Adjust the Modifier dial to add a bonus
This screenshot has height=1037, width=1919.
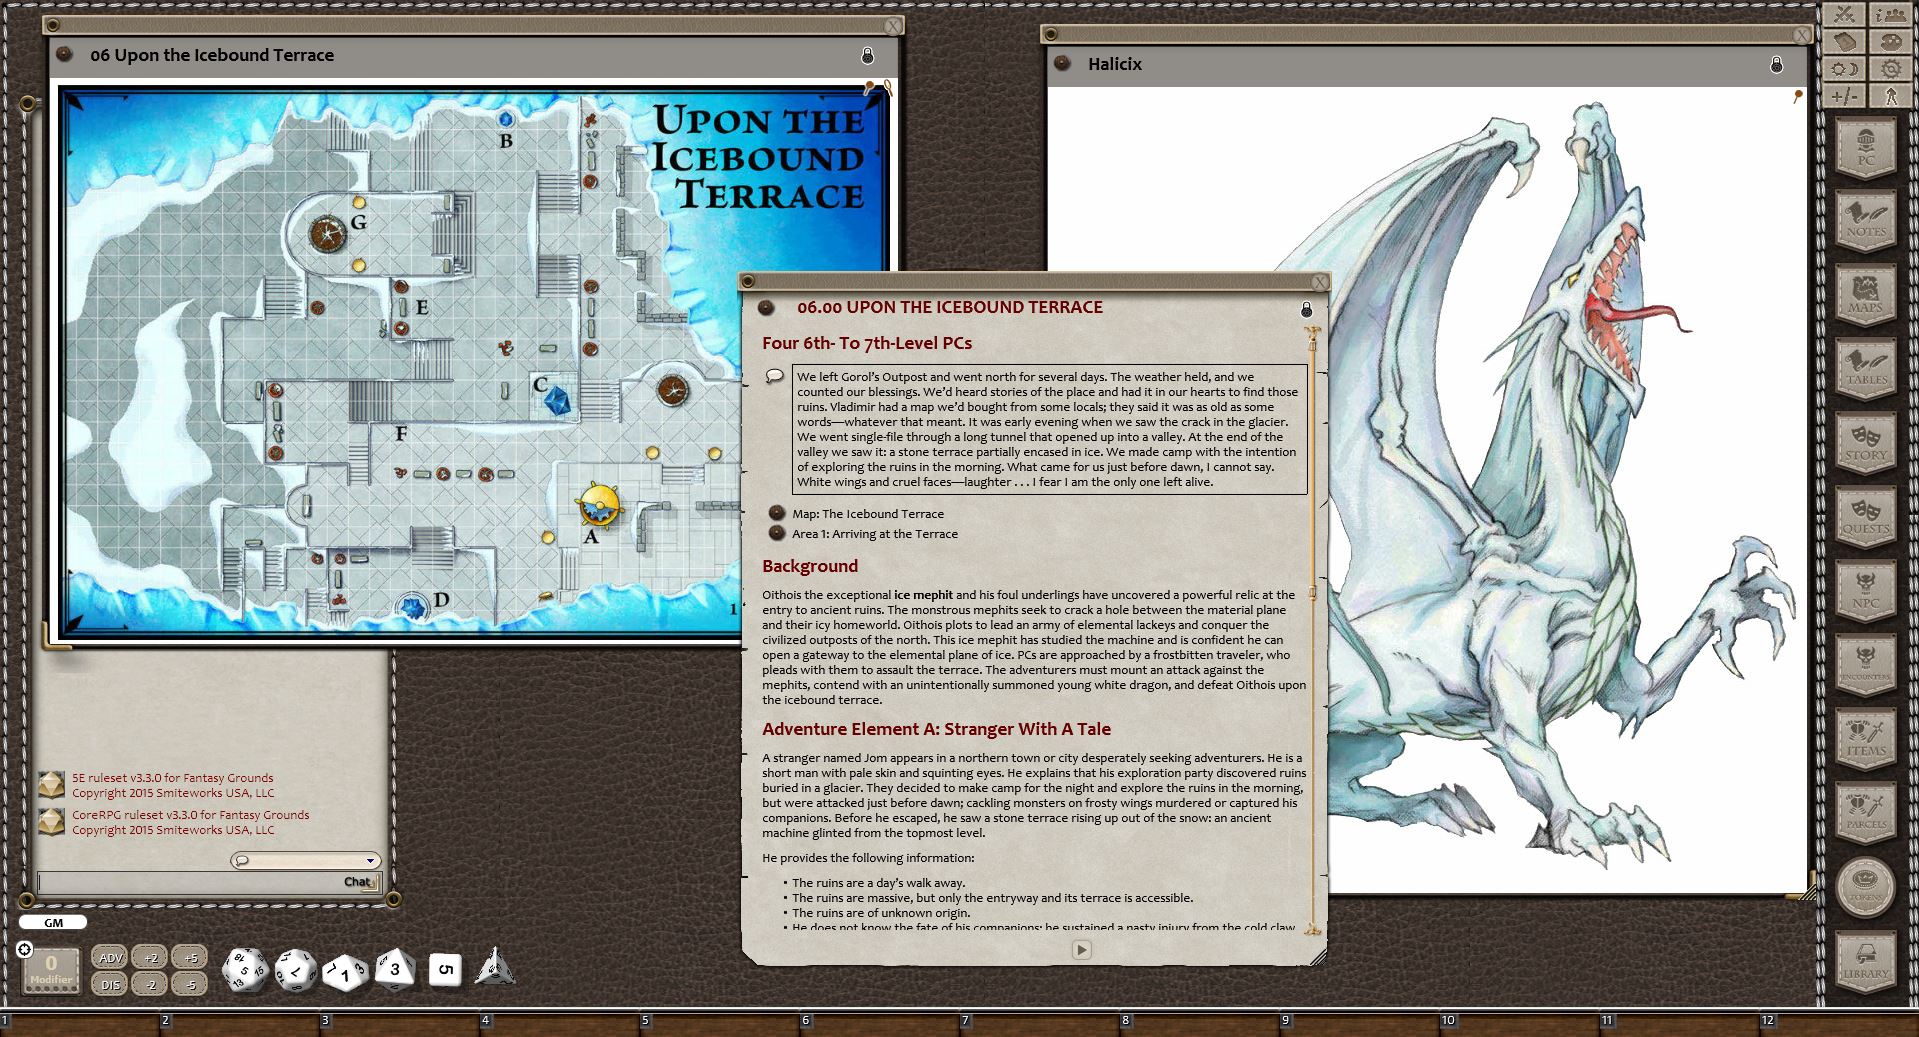click(50, 963)
